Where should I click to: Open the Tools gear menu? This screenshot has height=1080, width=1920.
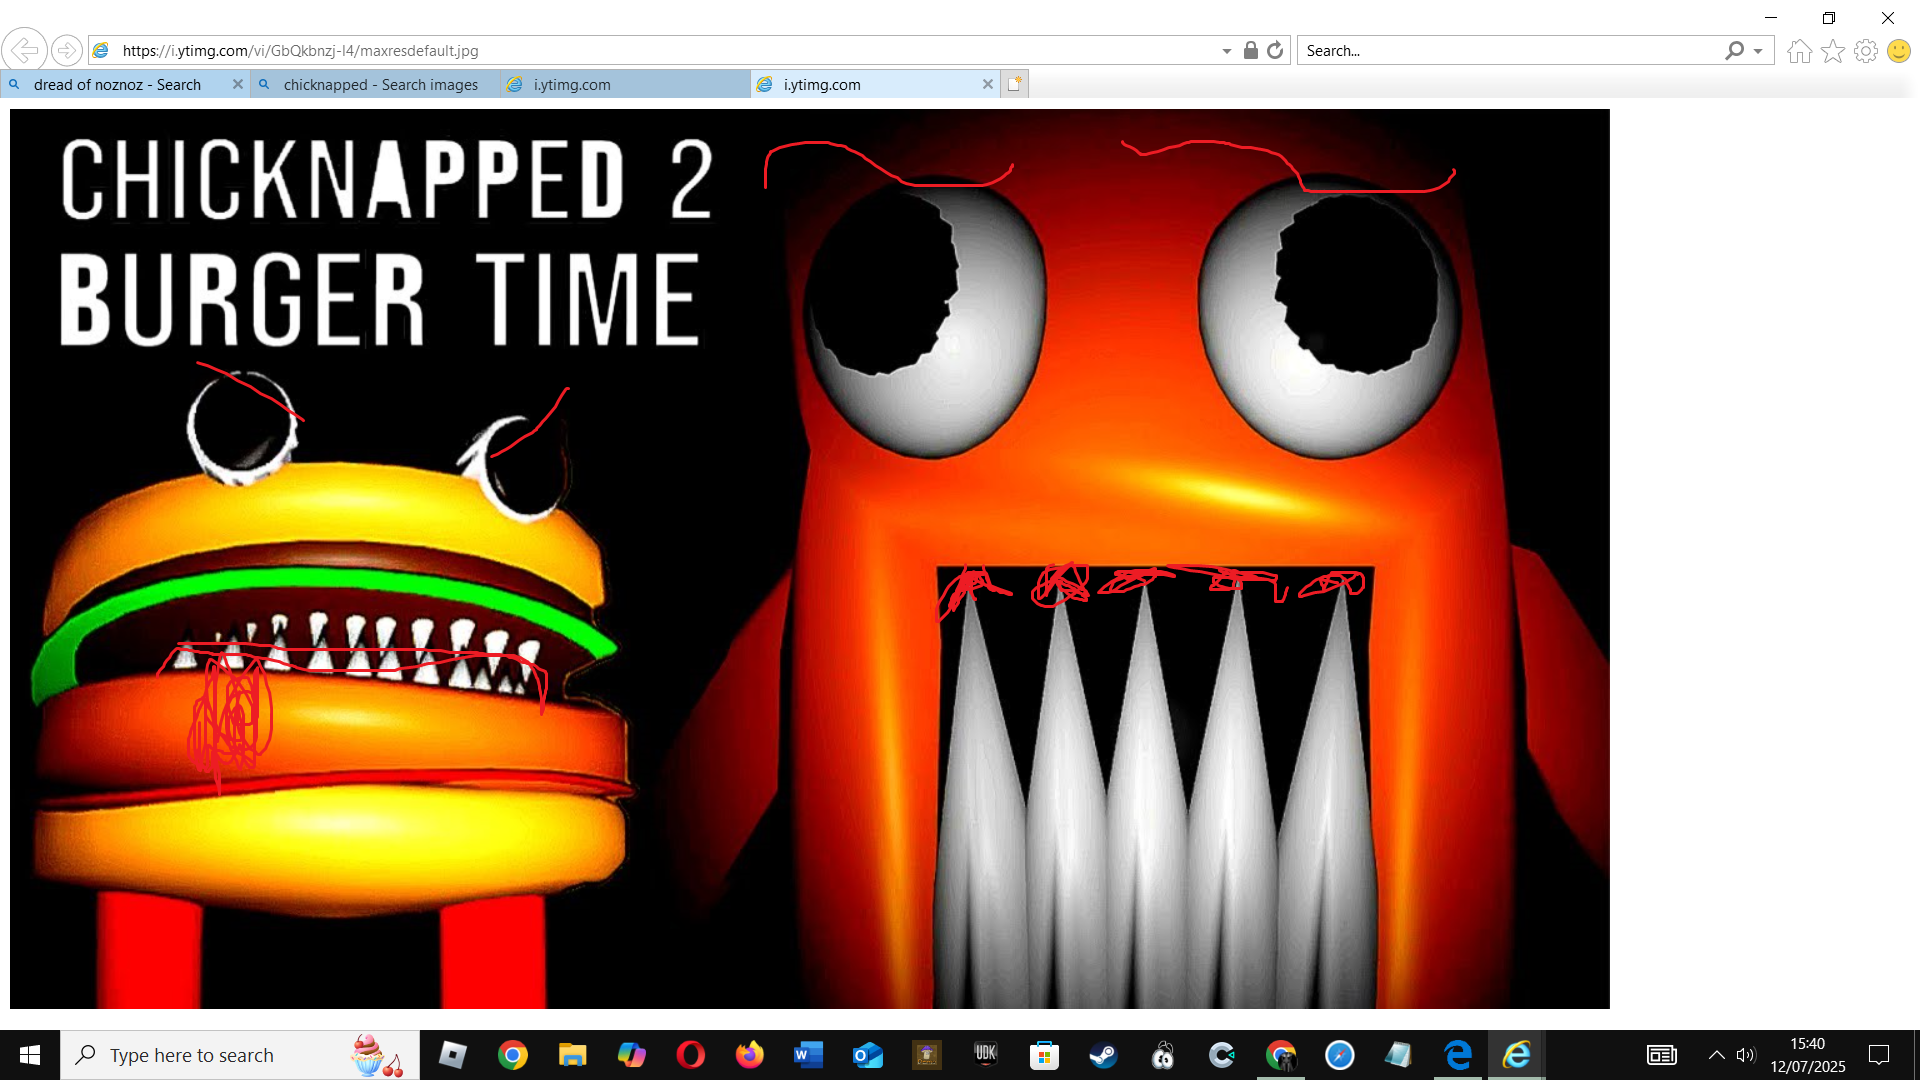[x=1866, y=51]
